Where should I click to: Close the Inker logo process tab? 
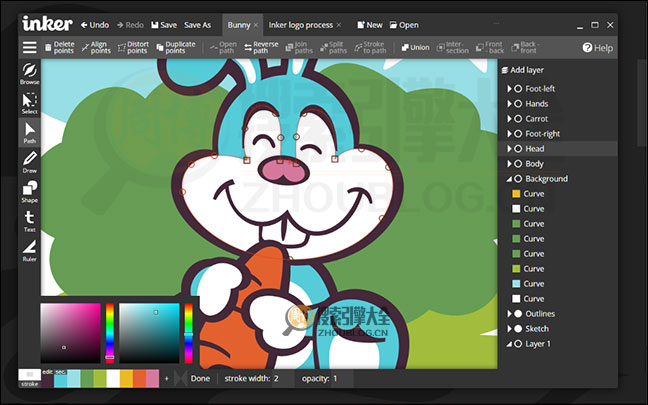[x=339, y=25]
